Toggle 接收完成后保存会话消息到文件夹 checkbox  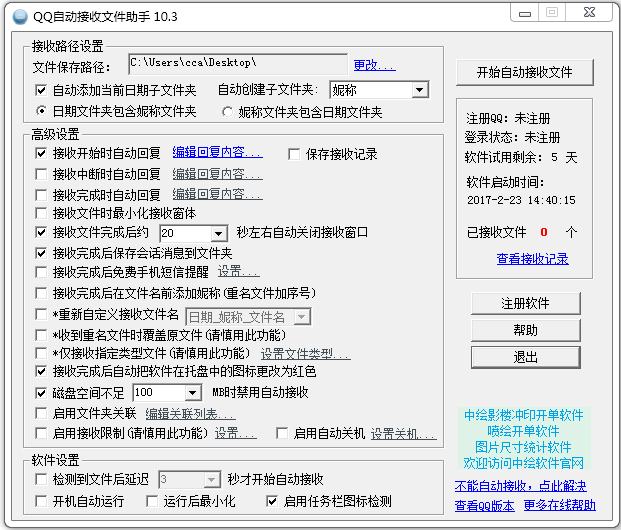(41, 253)
